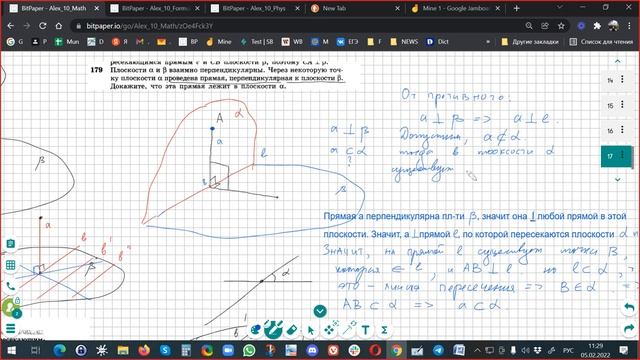Open the color palette tool
Image resolution: width=640 pixels, height=360 pixels.
pos(256,330)
